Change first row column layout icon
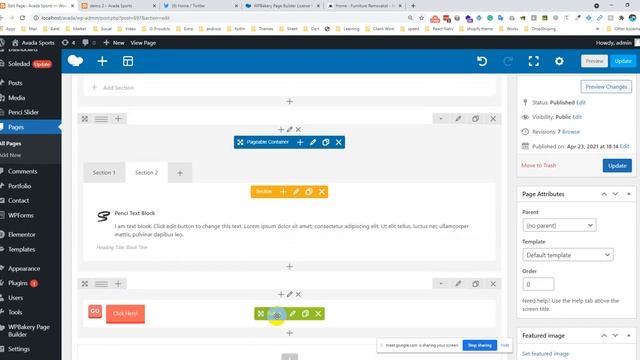The height and width of the screenshot is (360, 640). [101, 119]
